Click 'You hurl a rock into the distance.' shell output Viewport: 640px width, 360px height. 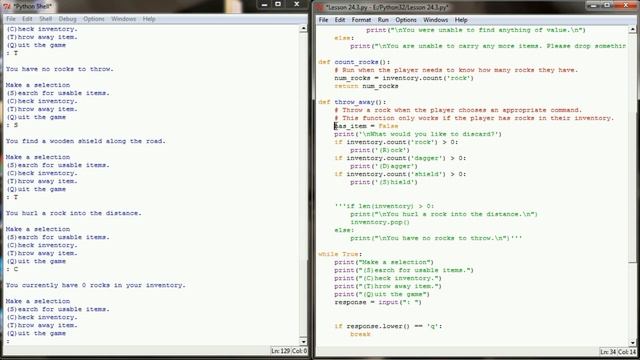73,213
